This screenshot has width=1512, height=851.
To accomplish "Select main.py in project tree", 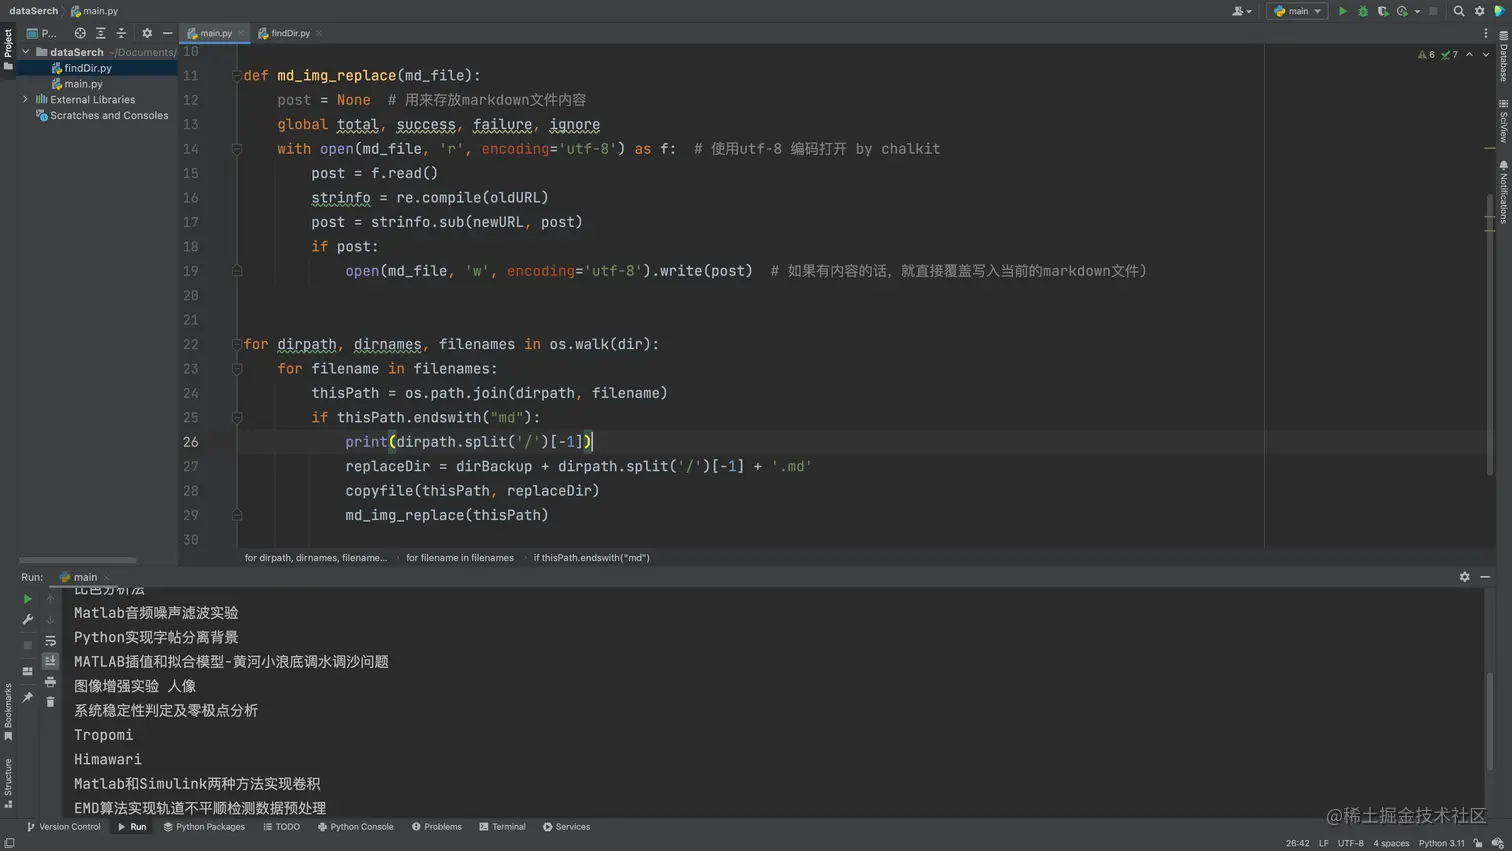I will (x=83, y=84).
